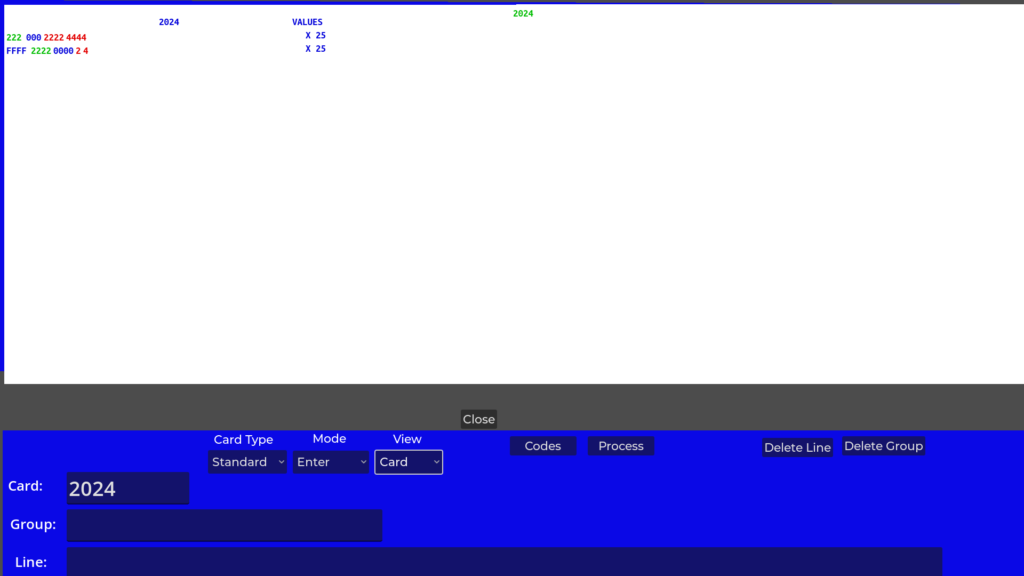This screenshot has width=1024, height=576.
Task: Click the X 25 value in first row
Action: tap(315, 36)
